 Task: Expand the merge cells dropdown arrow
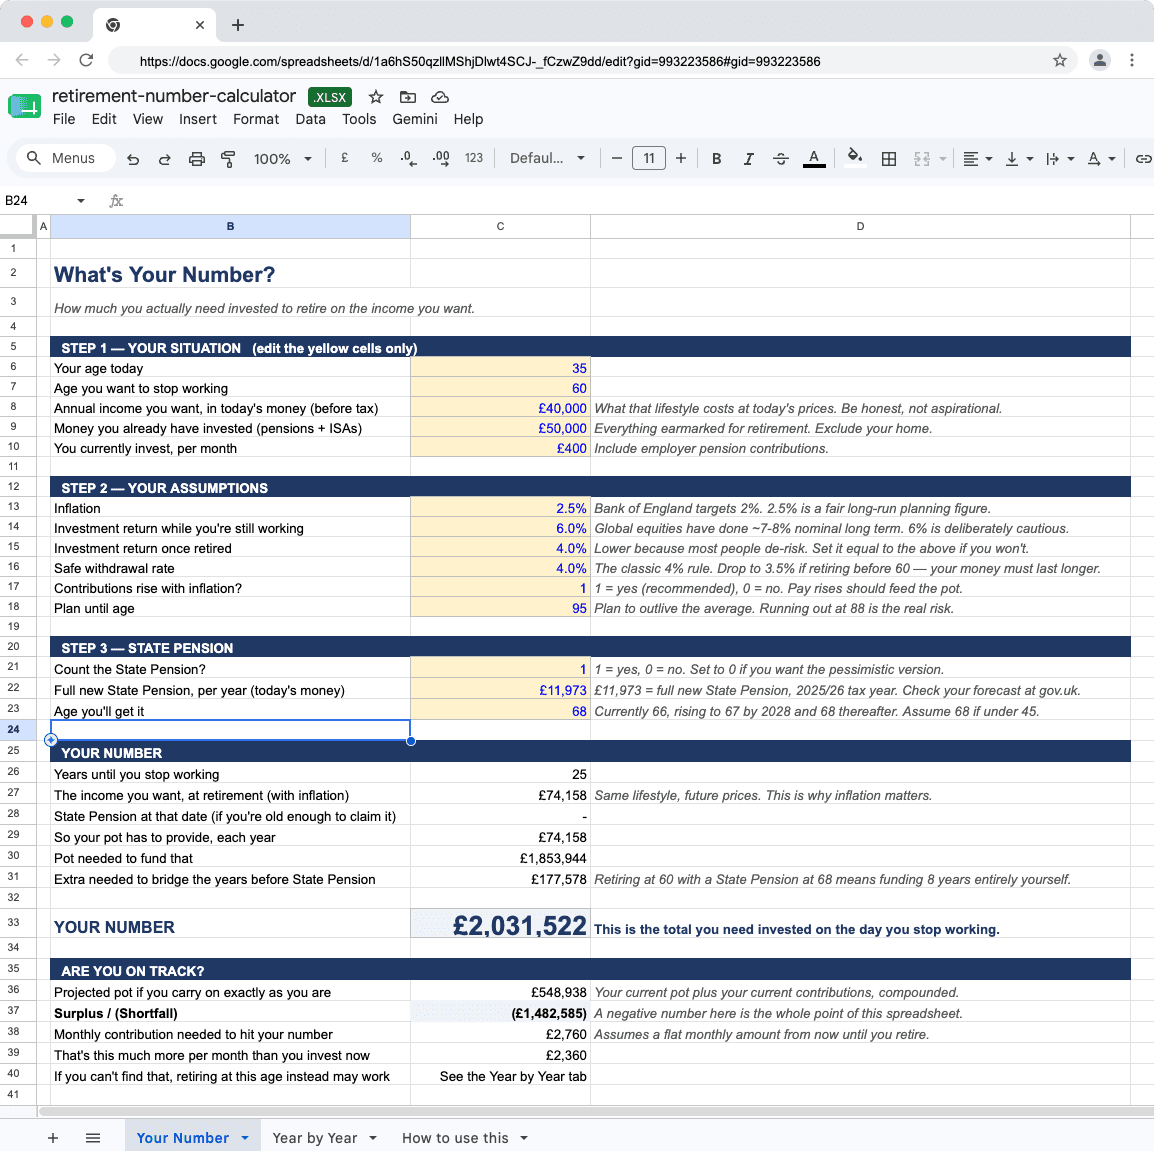943,158
